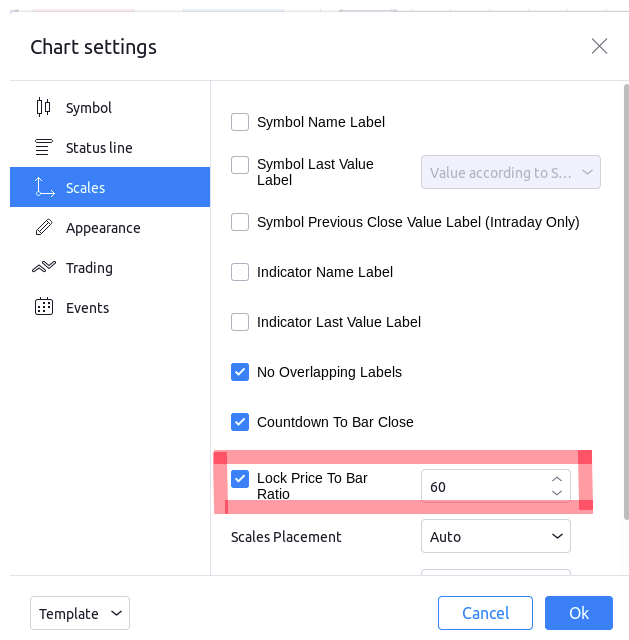Close the Chart settings dialog
This screenshot has width=629, height=640.
[x=599, y=46]
